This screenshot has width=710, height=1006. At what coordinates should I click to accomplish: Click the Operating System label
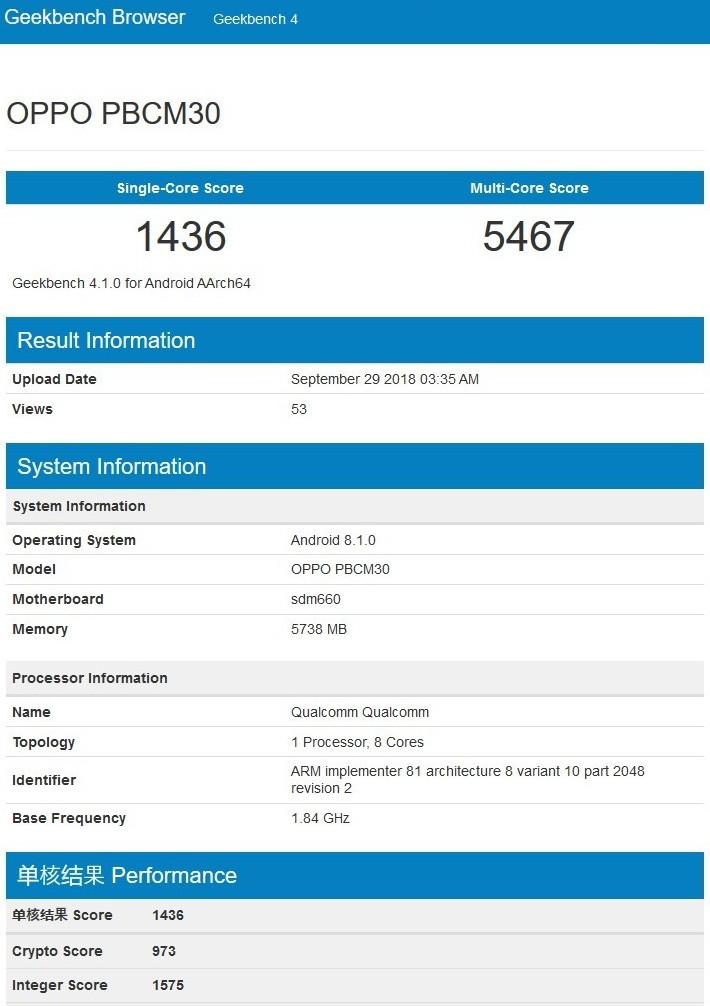coord(74,540)
